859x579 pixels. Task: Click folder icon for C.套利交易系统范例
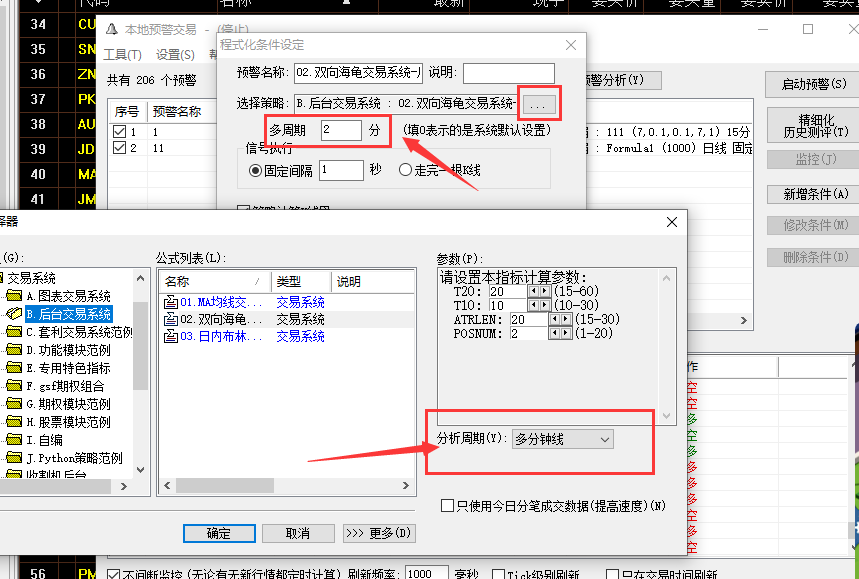click(14, 332)
